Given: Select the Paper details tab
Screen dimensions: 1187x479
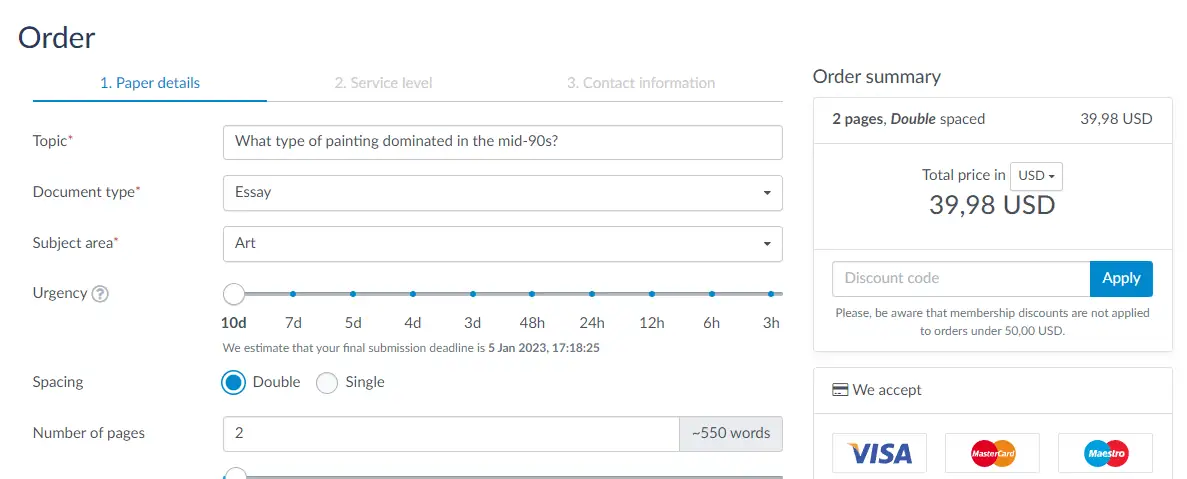Looking at the screenshot, I should click(150, 83).
